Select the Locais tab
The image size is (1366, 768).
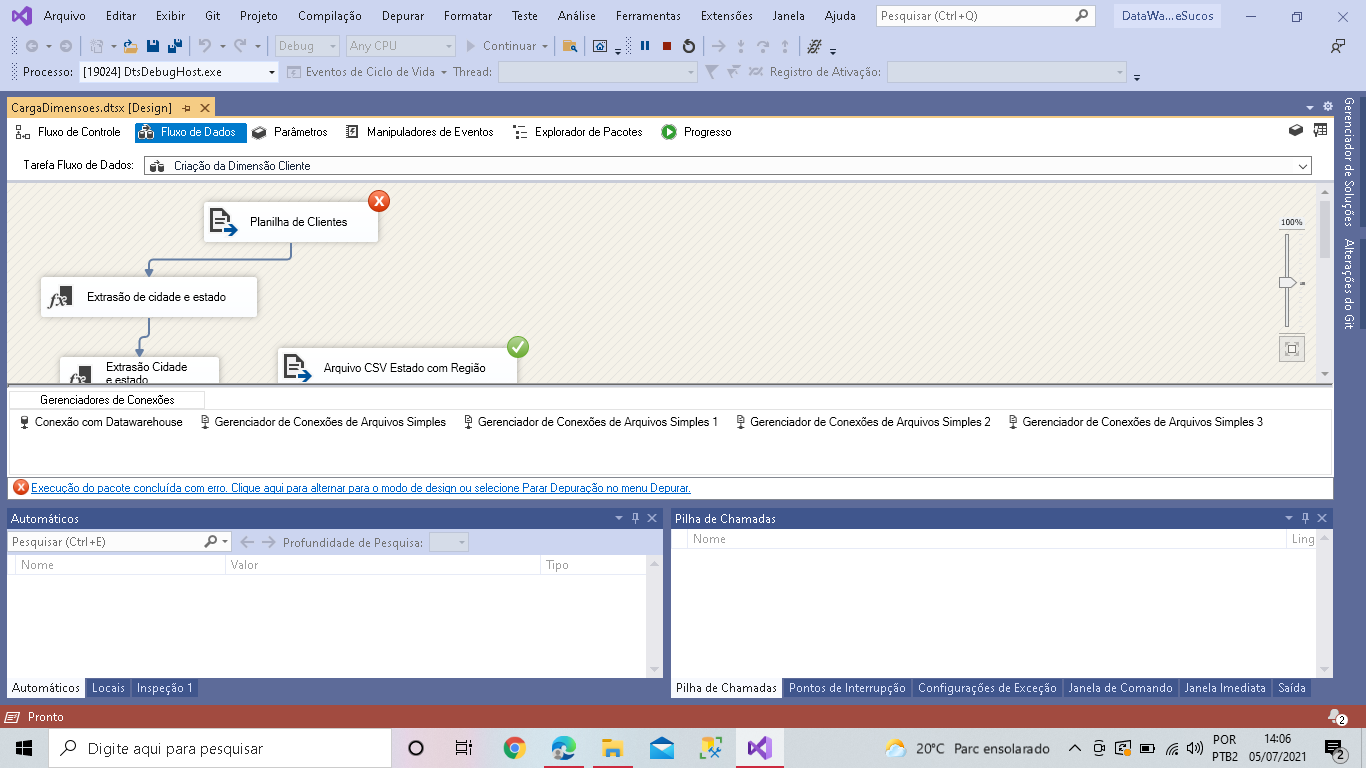click(108, 688)
